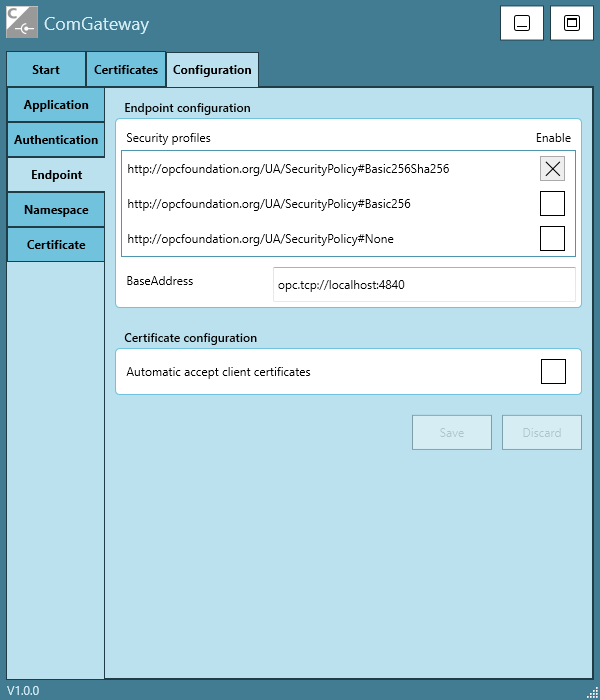Open the Application settings section
Viewport: 600px width, 700px height.
click(56, 105)
